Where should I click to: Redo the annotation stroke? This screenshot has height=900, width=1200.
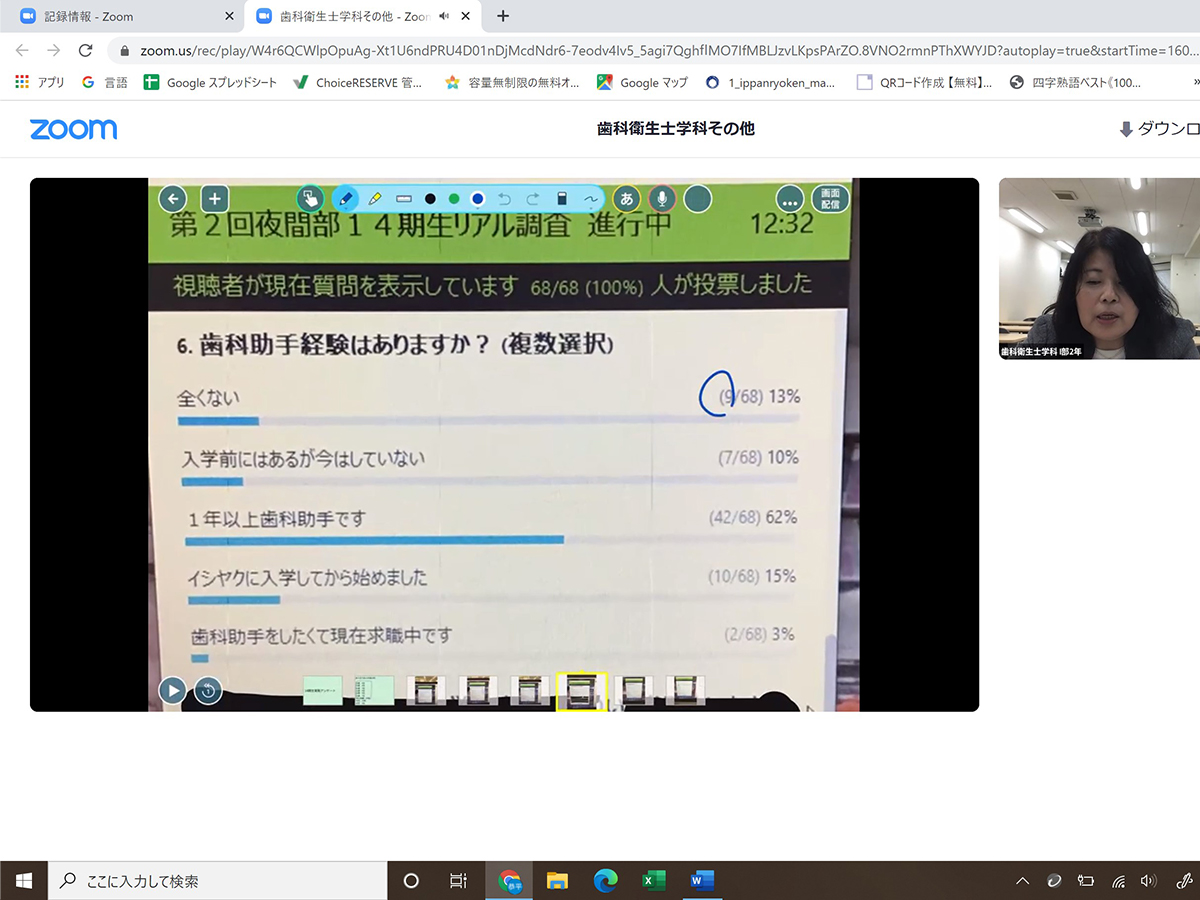533,198
